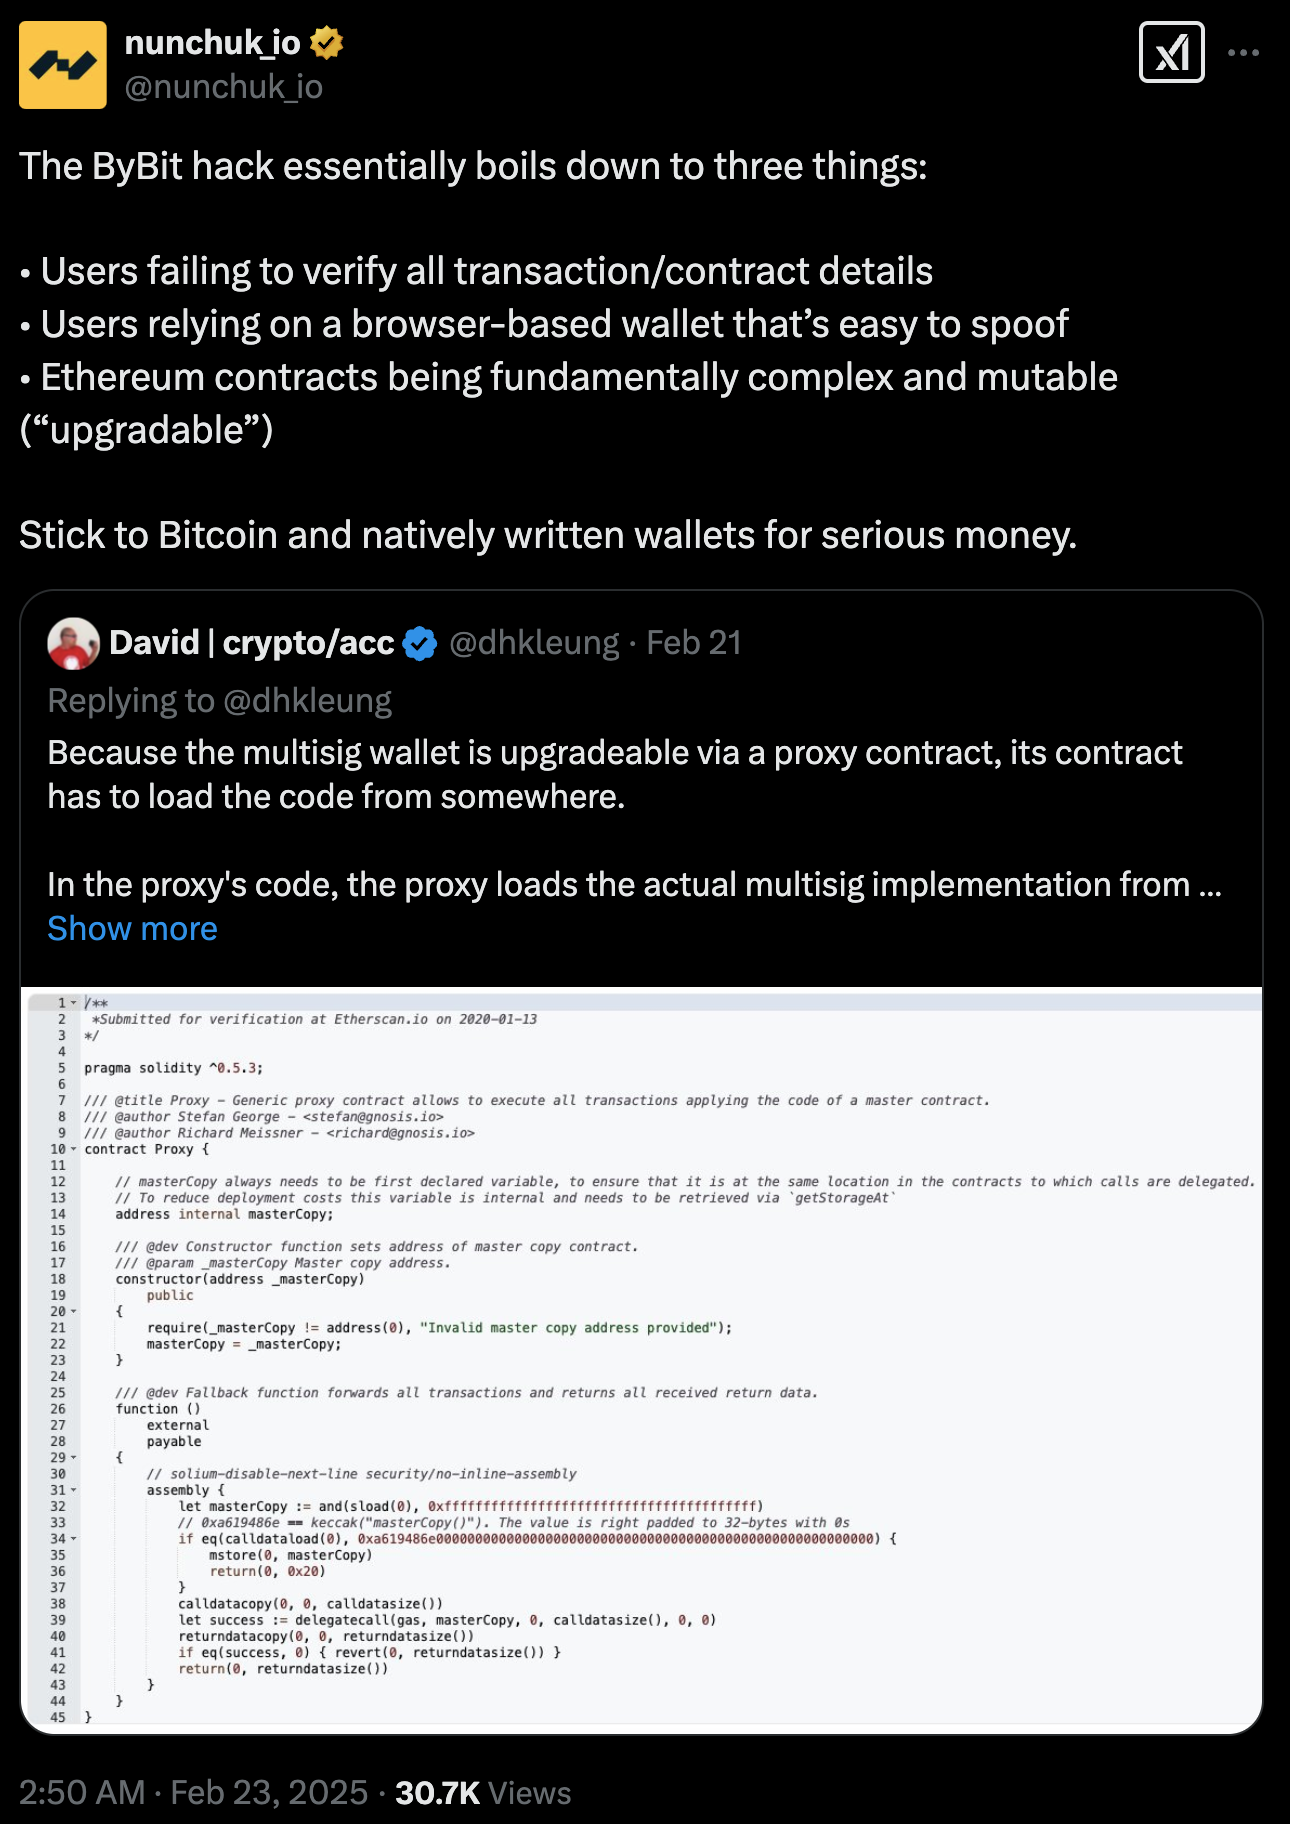Click the nunchuk_io yellow profile avatar
This screenshot has width=1290, height=1824.
point(63,65)
